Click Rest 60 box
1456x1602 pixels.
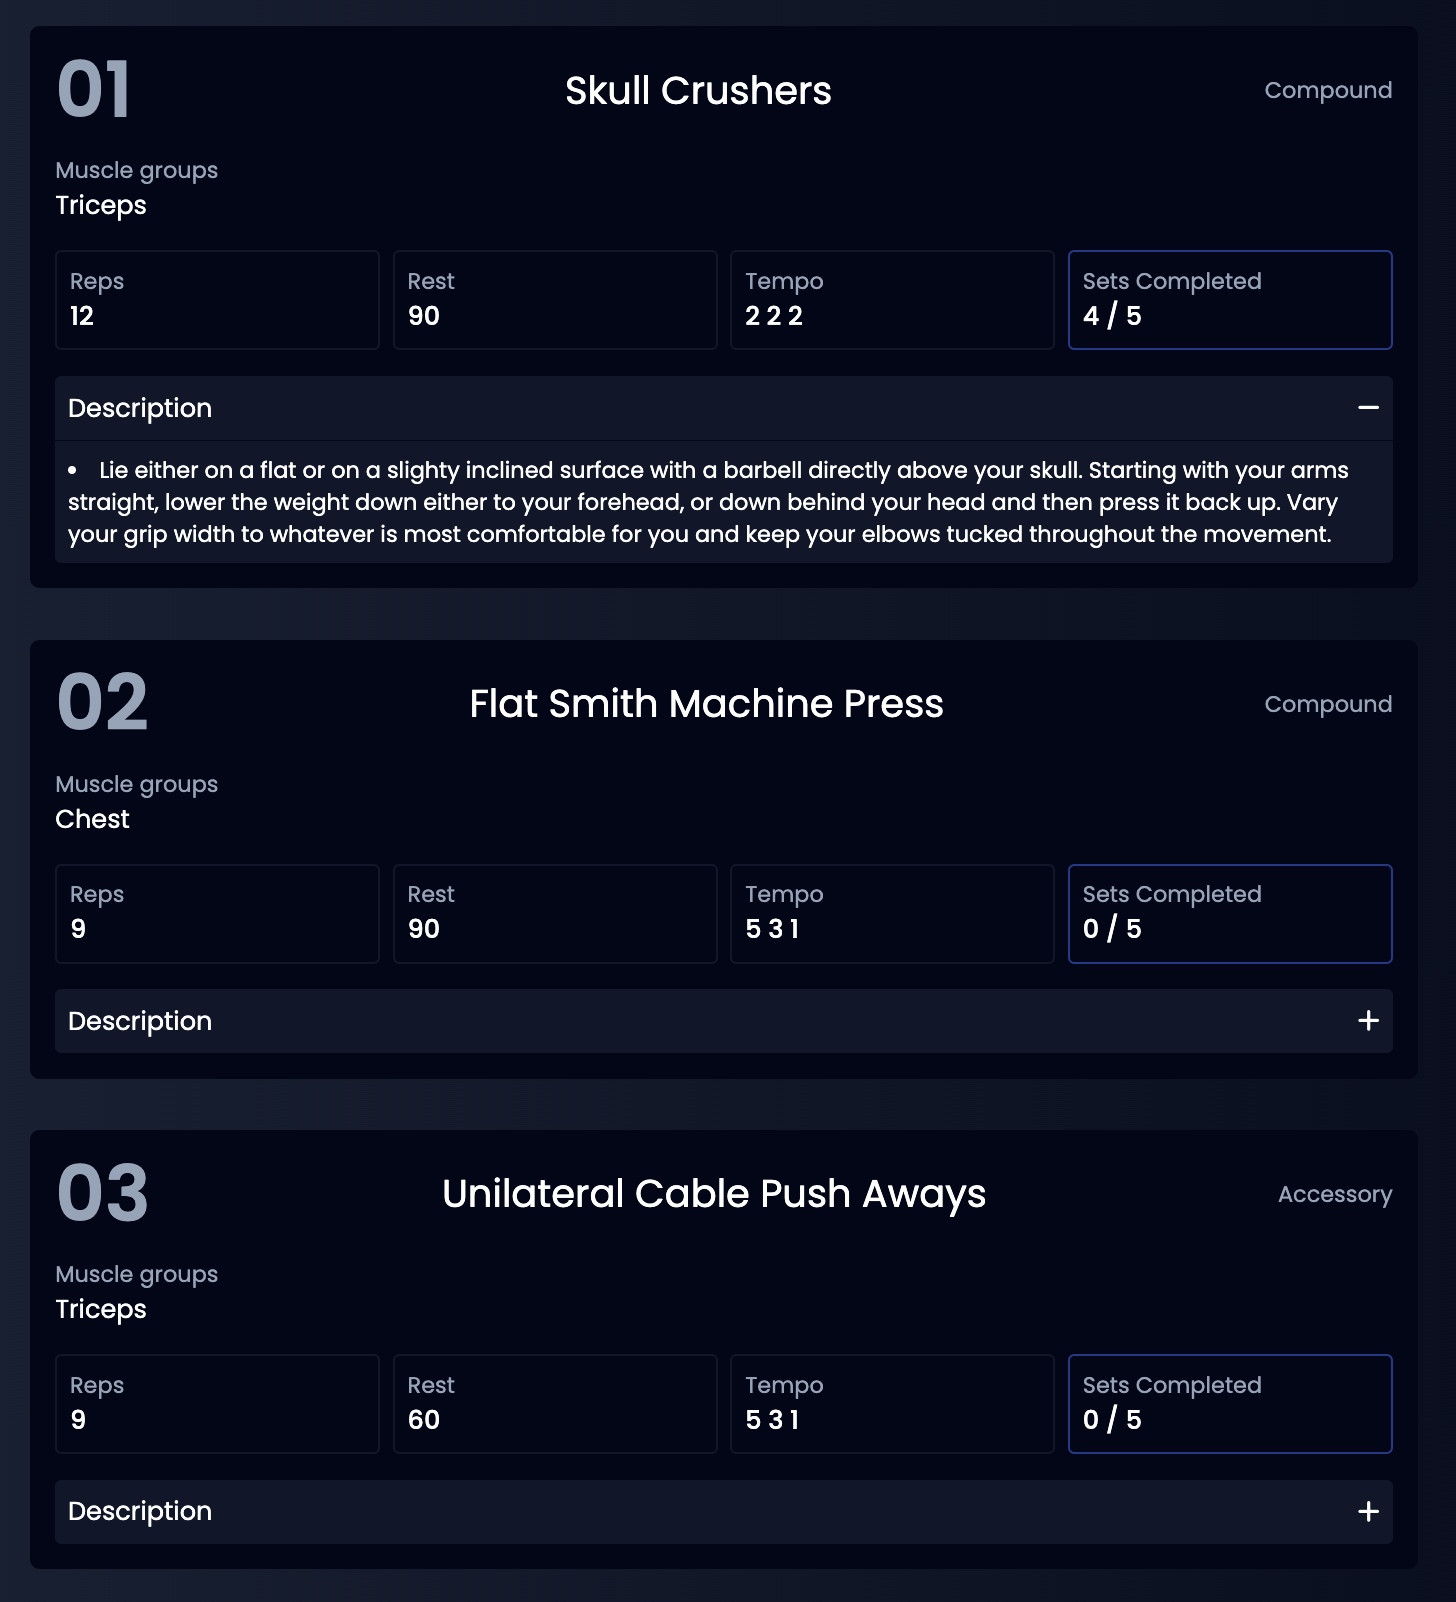pyautogui.click(x=555, y=1404)
